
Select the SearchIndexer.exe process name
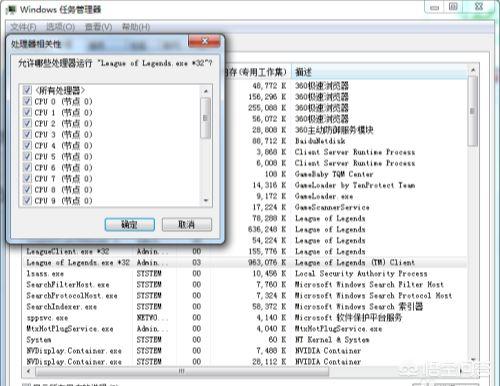(x=62, y=307)
